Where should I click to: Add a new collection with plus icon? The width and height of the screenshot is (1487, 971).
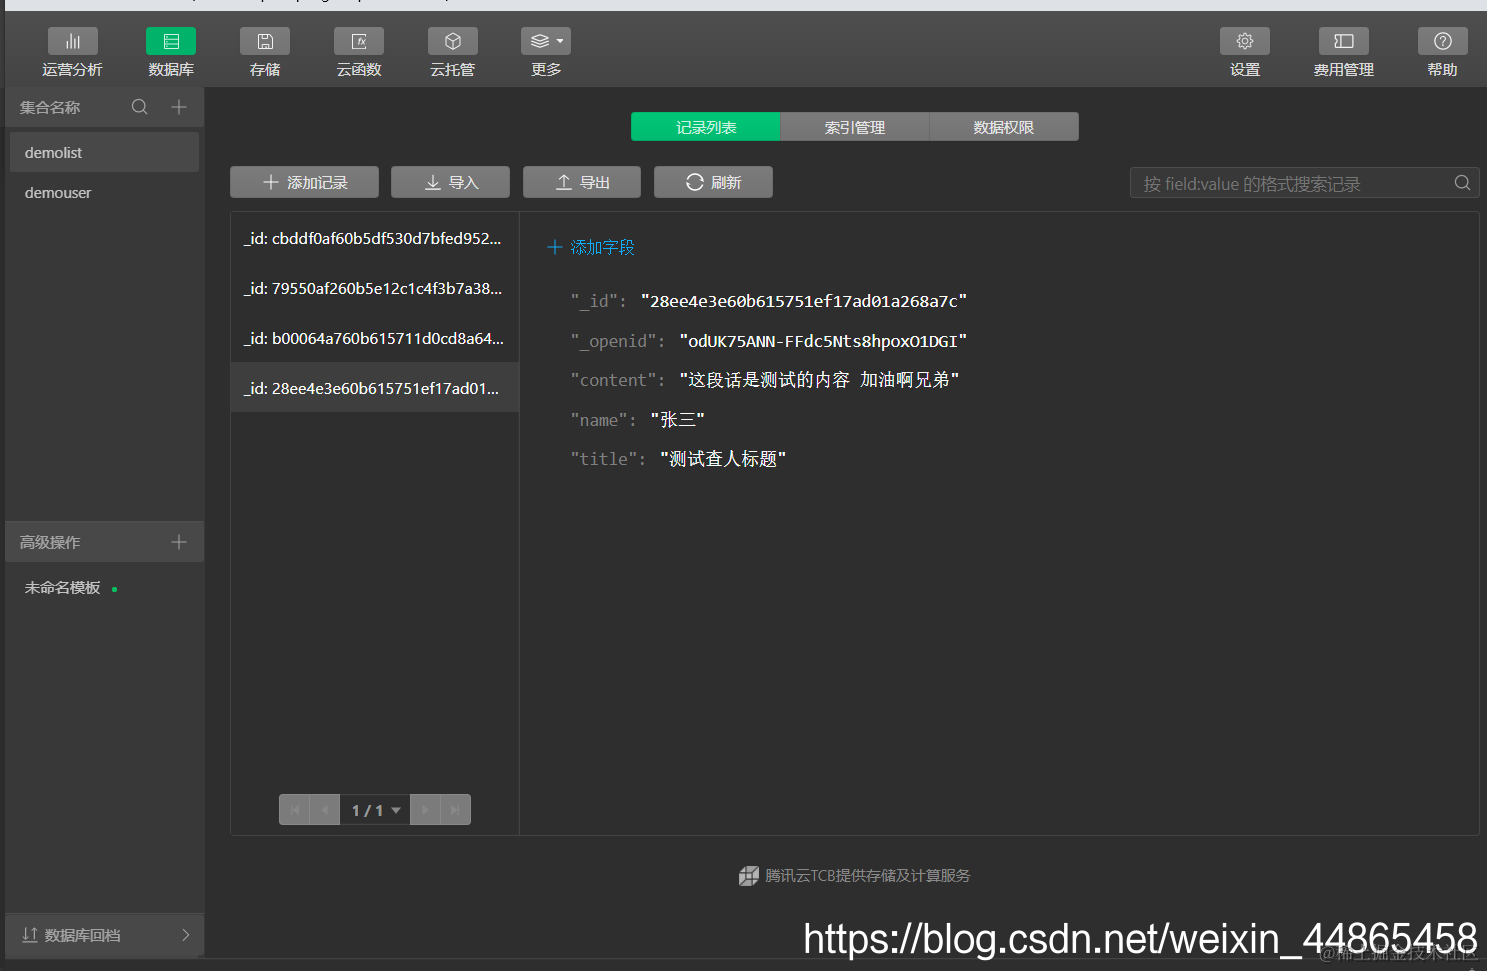179,107
